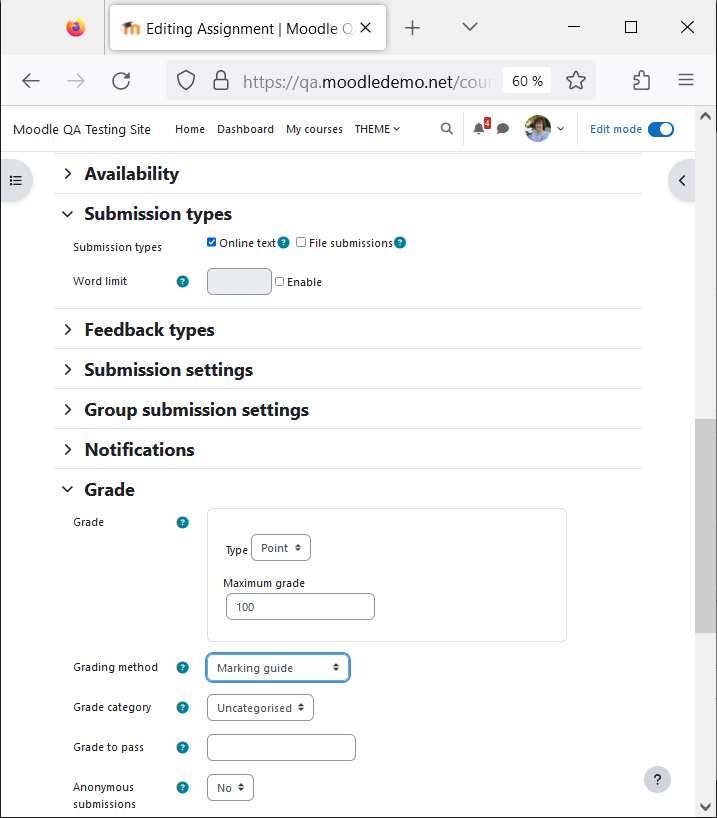Open the THEME menu
This screenshot has width=717, height=818.
pyautogui.click(x=377, y=129)
